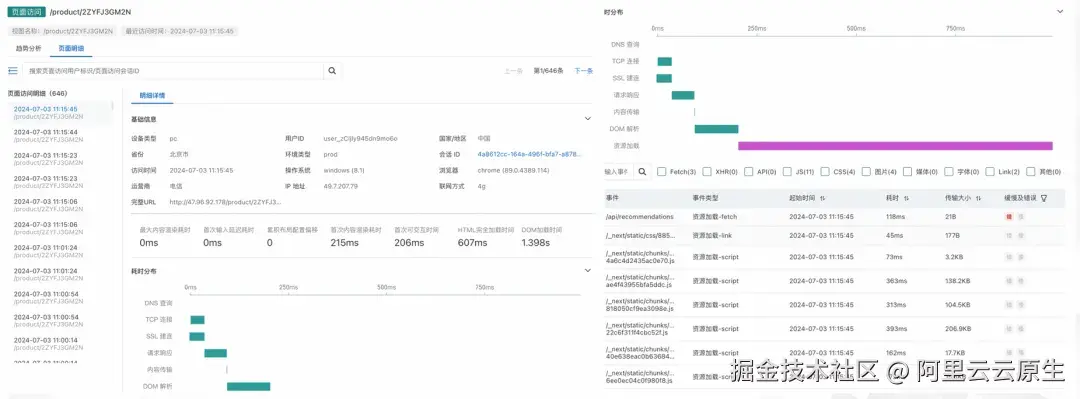Viewport: 1080px width, 399px height.
Task: Collapse the 时分布 chart panel via its chevron
Action: pos(1060,11)
